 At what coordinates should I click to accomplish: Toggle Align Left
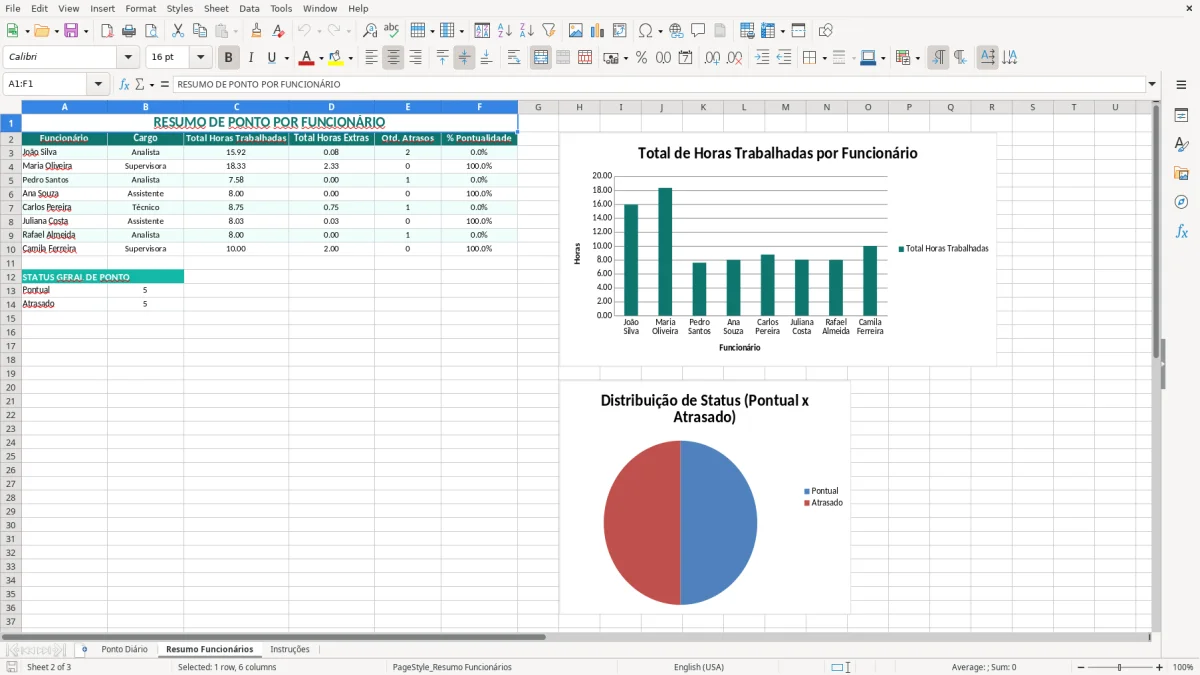point(371,58)
